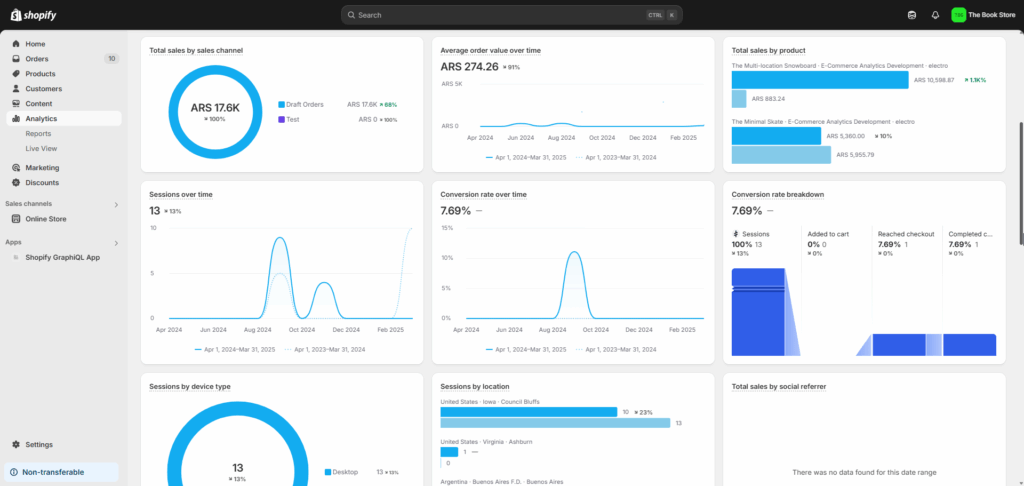
Task: Click the Shopify logo
Action: (x=33, y=14)
